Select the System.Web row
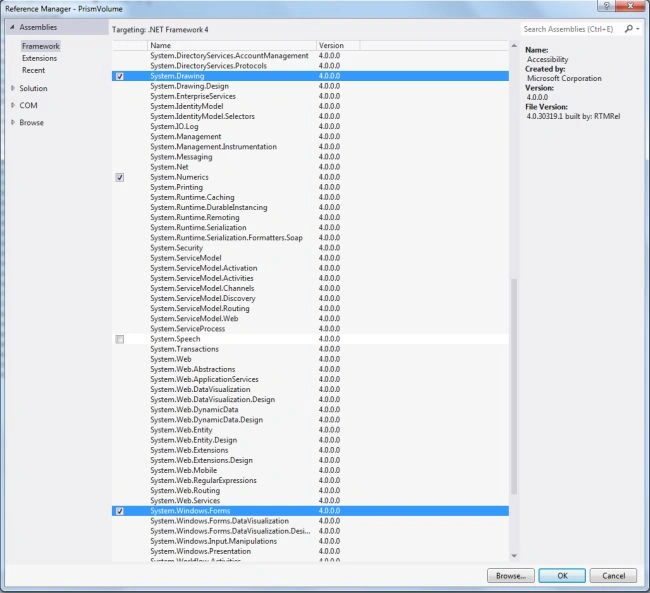 [310, 359]
